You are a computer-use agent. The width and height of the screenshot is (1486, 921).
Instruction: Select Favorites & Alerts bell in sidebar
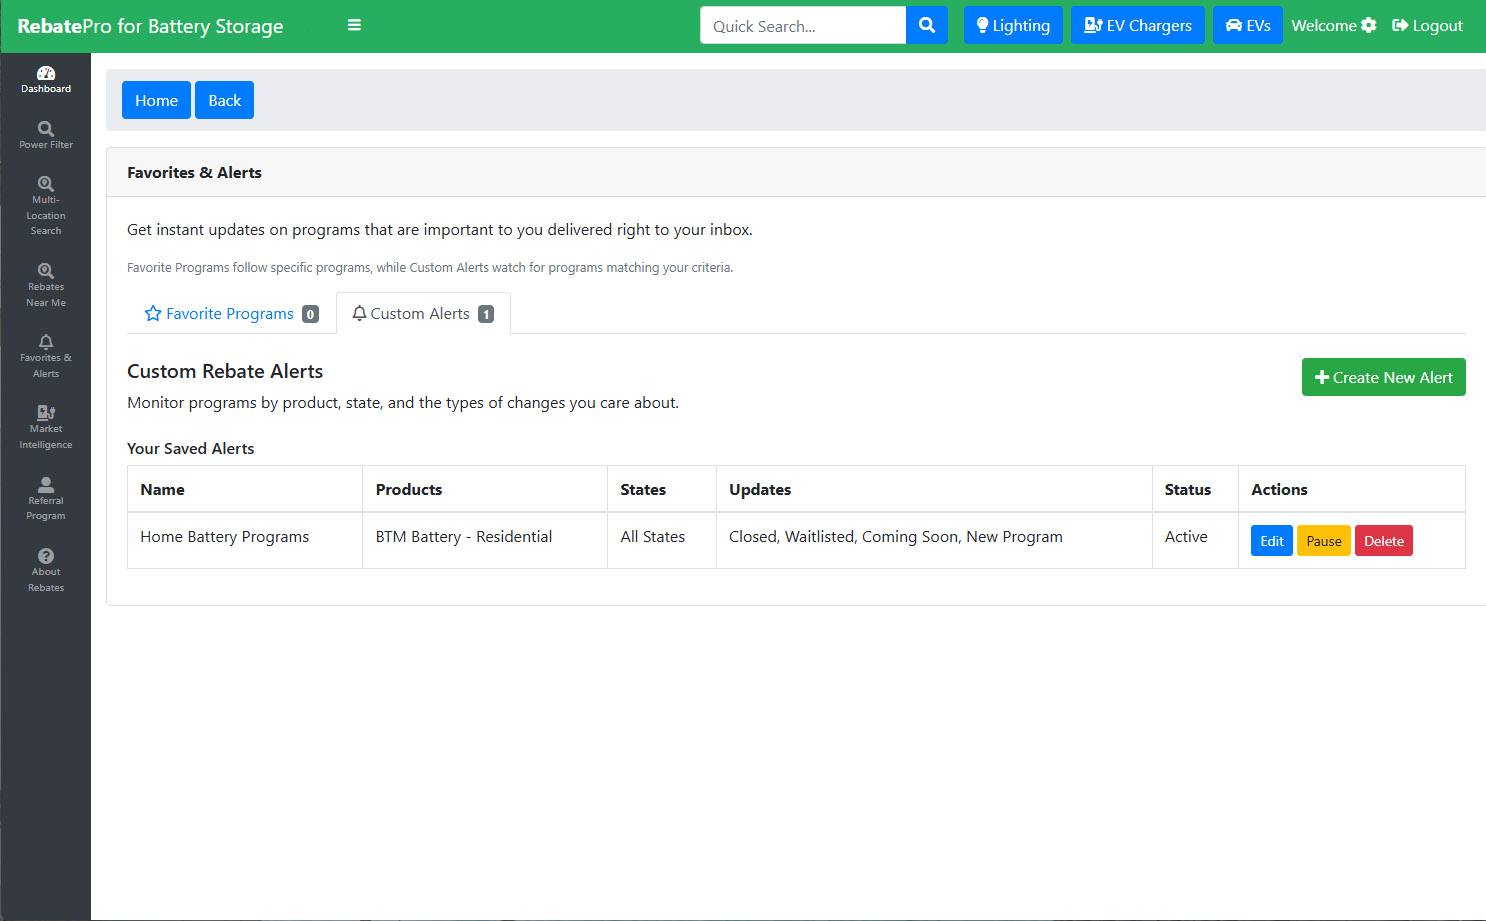(x=46, y=357)
